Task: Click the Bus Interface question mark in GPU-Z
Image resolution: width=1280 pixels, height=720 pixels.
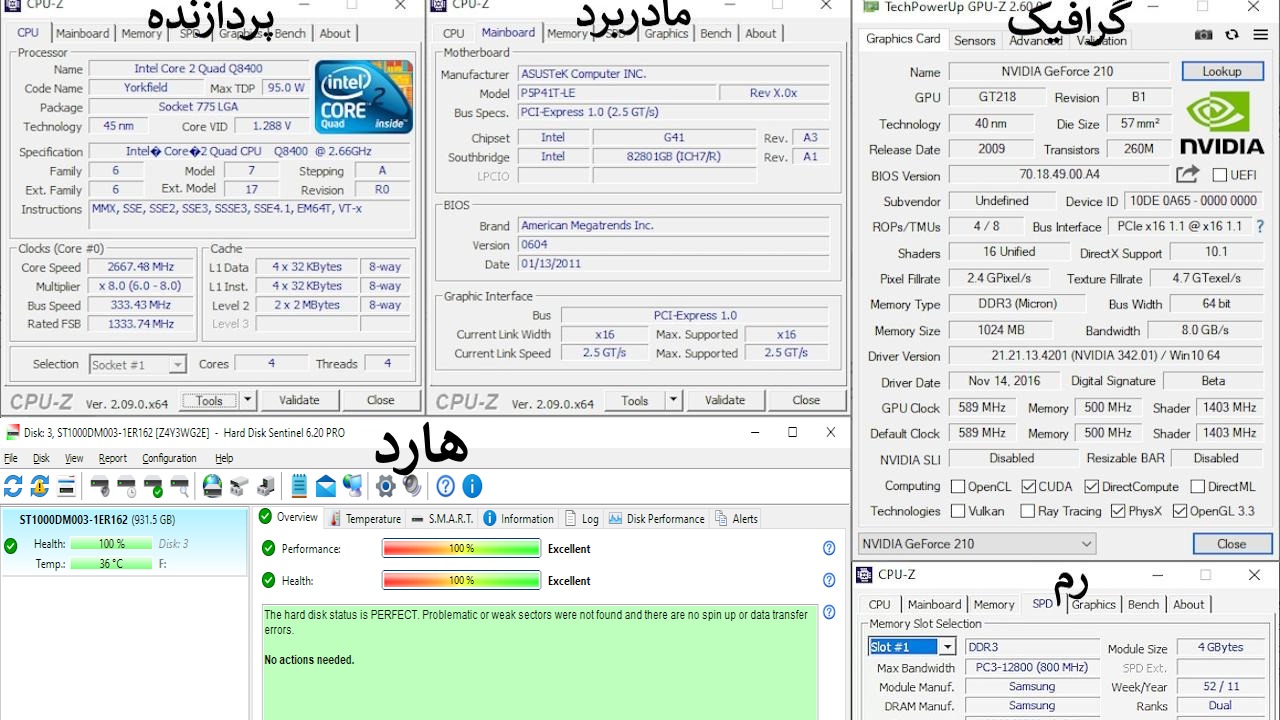Action: pyautogui.click(x=1260, y=227)
